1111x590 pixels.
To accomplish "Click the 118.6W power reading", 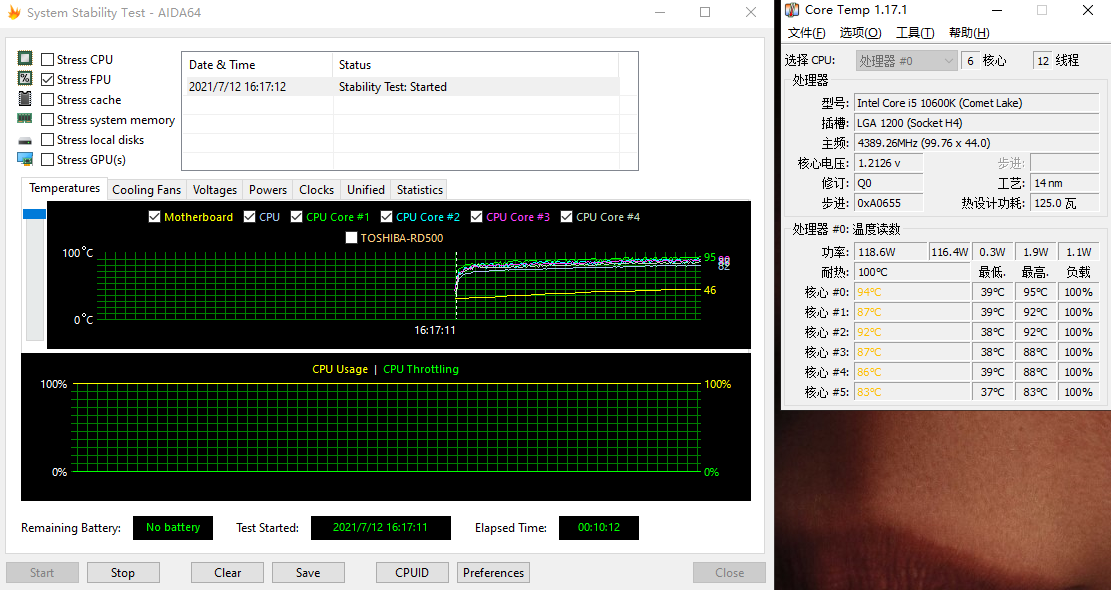I will click(891, 251).
